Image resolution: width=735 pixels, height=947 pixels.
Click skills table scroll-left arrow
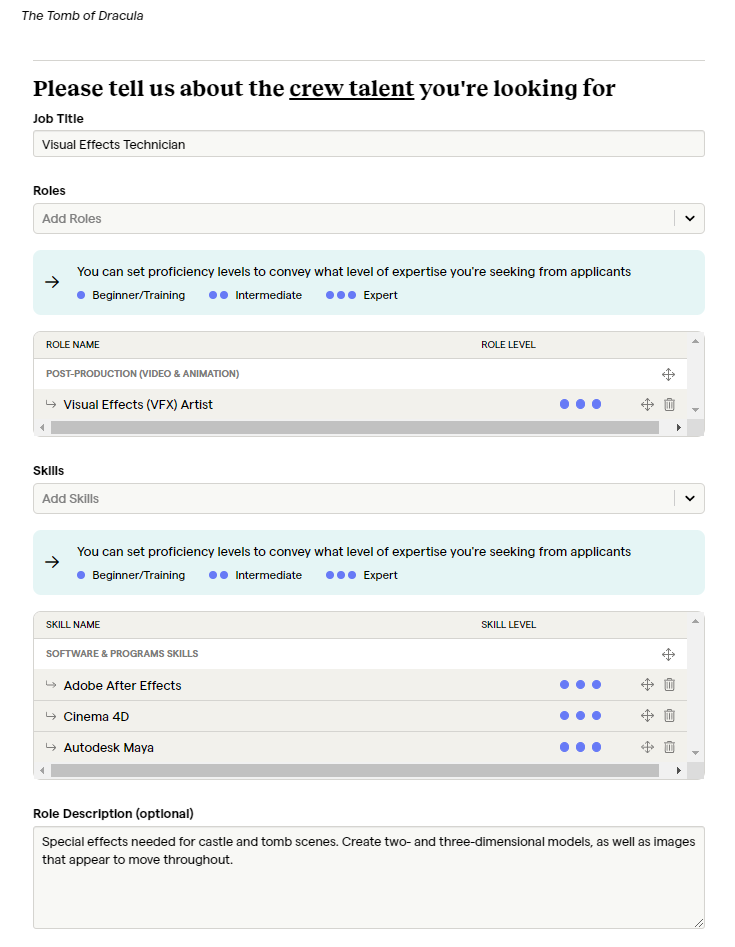coord(42,771)
